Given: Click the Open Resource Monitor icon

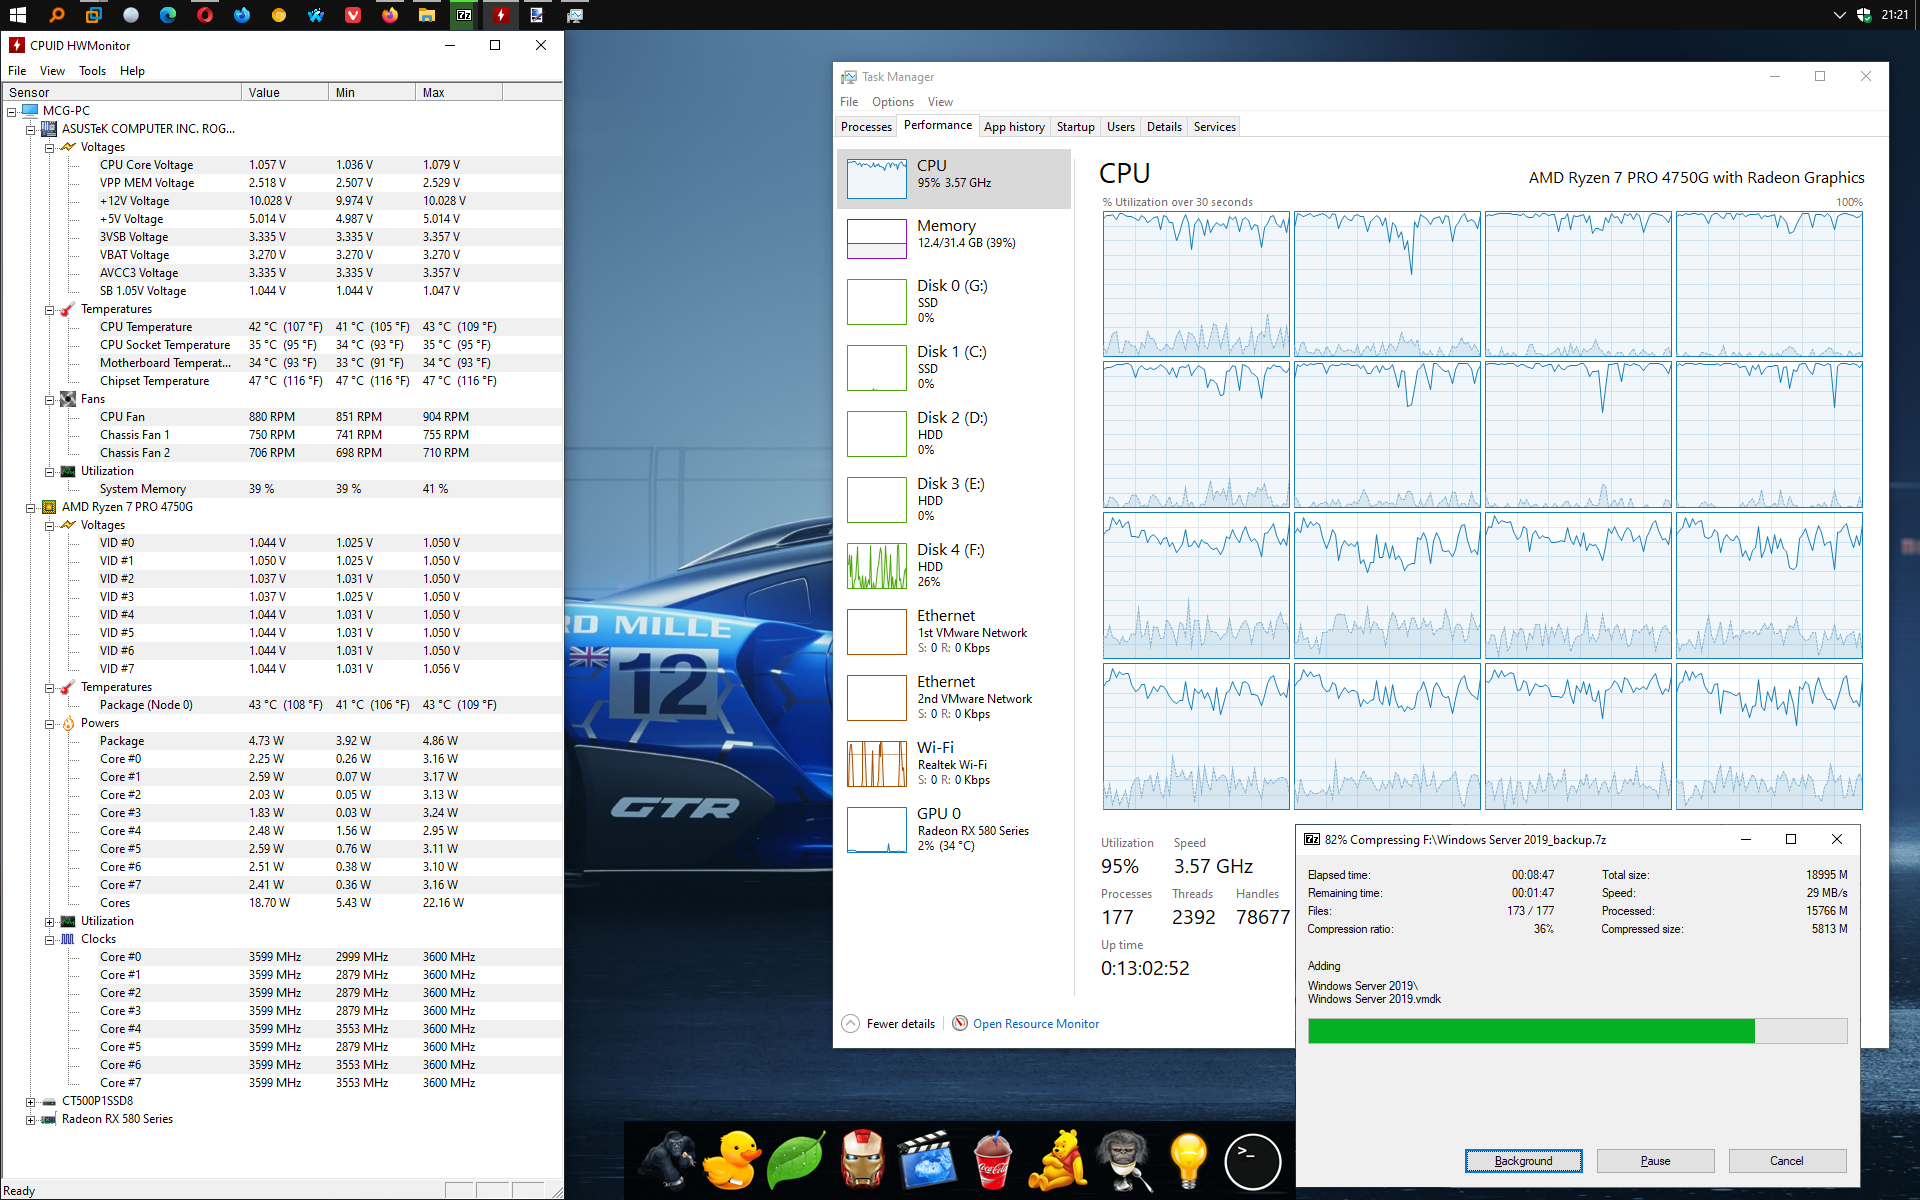Looking at the screenshot, I should tap(960, 1023).
